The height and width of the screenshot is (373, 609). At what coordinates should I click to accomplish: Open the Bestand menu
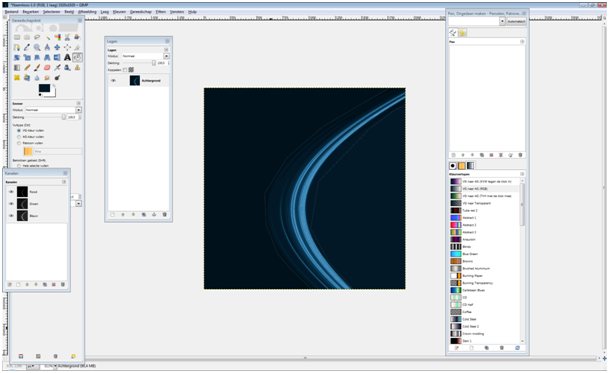12,12
